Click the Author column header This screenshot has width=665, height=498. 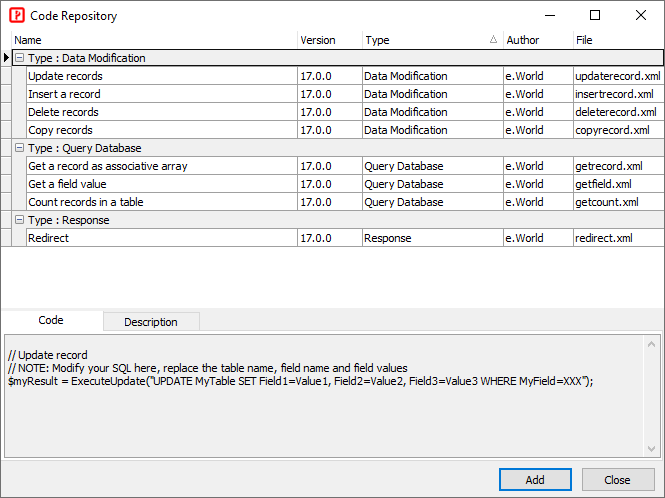(536, 40)
